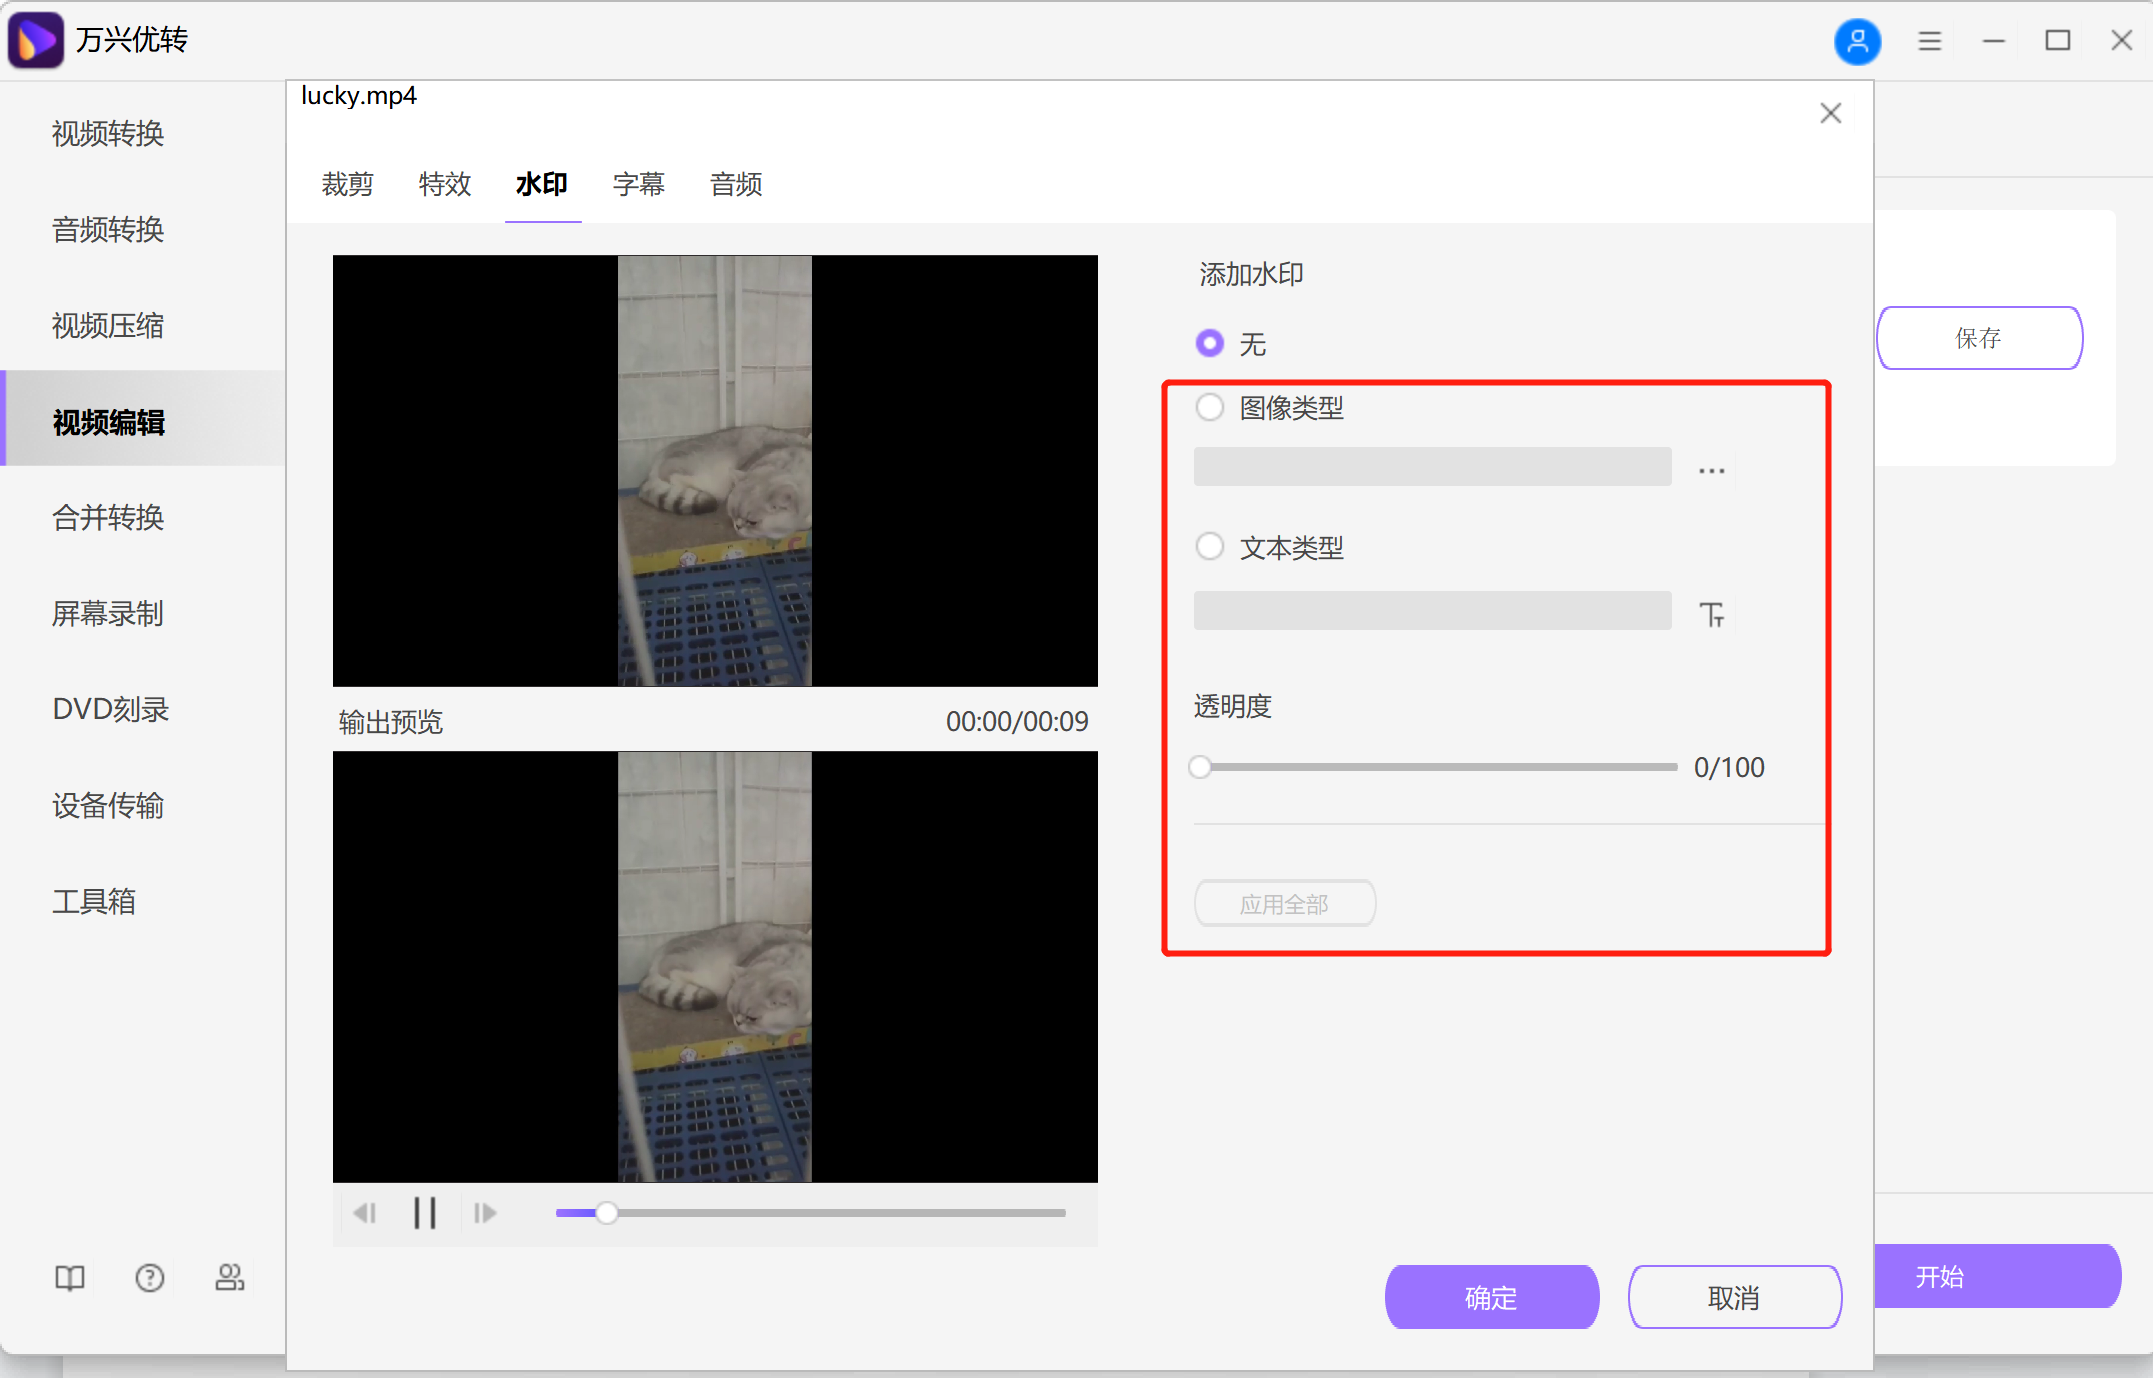Switch to the 特效 tab
The image size is (2153, 1378).
point(444,184)
